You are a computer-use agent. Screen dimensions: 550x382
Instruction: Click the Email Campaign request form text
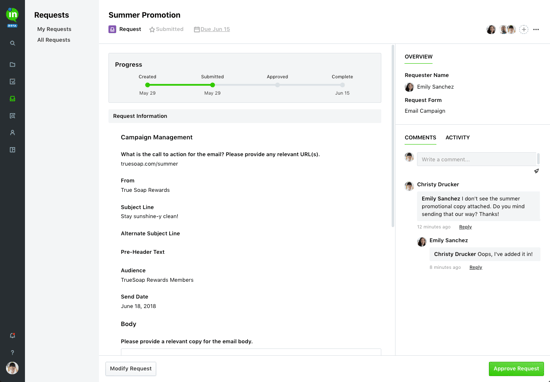[425, 111]
